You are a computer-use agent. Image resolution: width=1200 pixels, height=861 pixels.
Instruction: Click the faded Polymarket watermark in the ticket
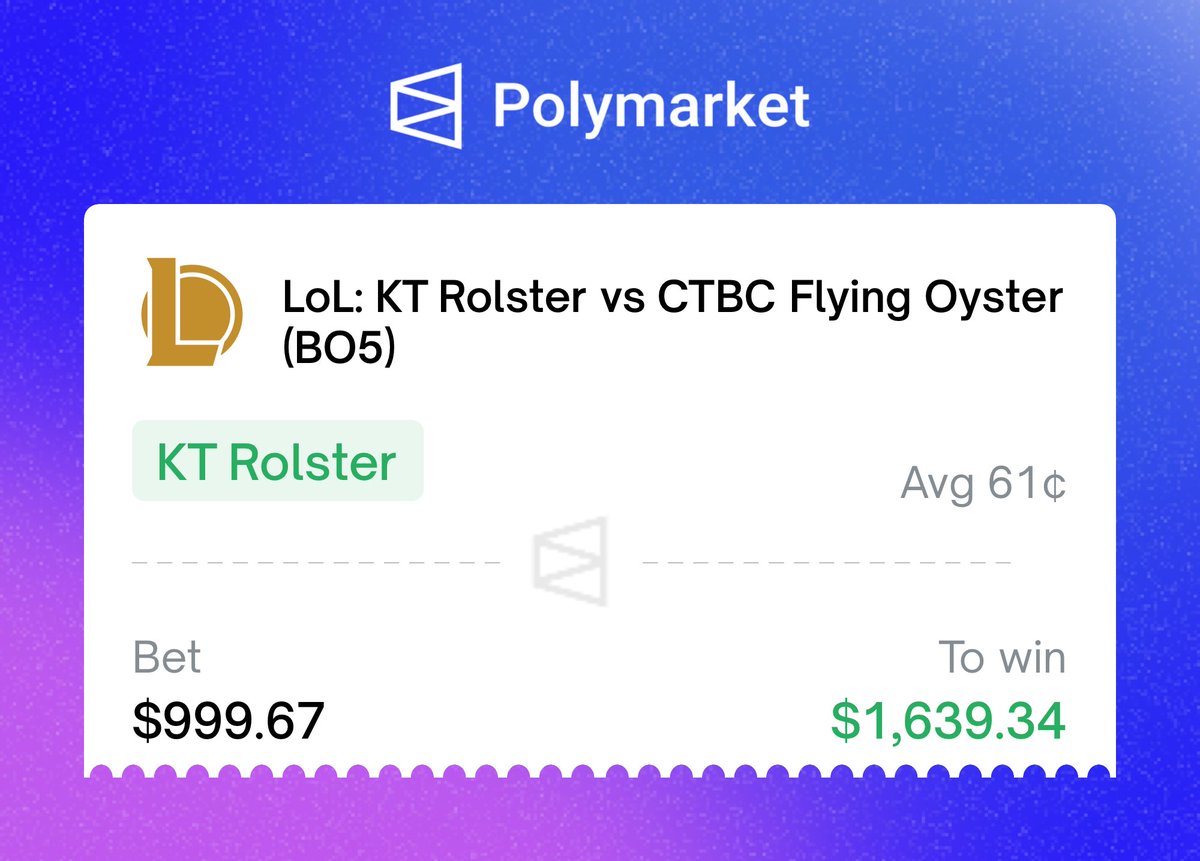click(570, 561)
